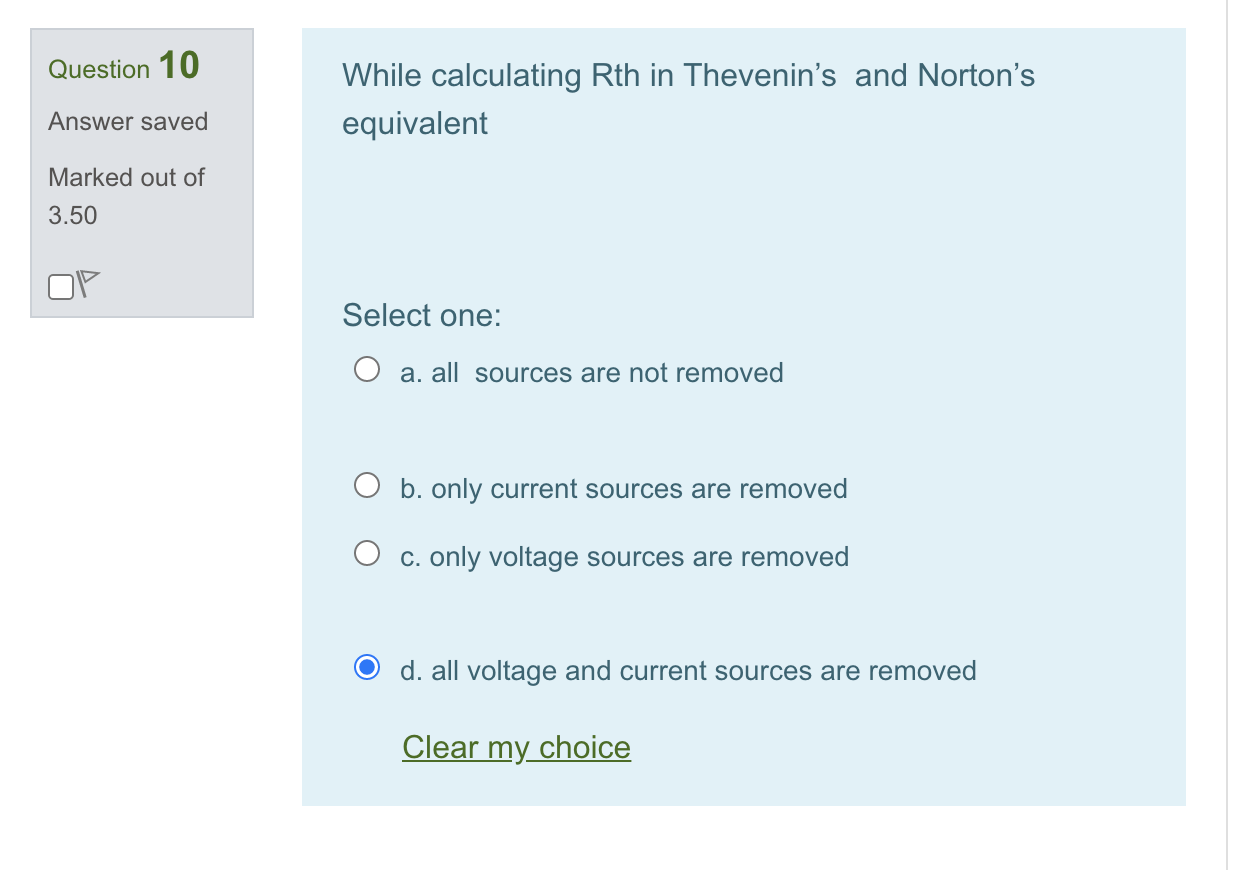
Task: Check the flag question checkbox
Action: [60, 286]
